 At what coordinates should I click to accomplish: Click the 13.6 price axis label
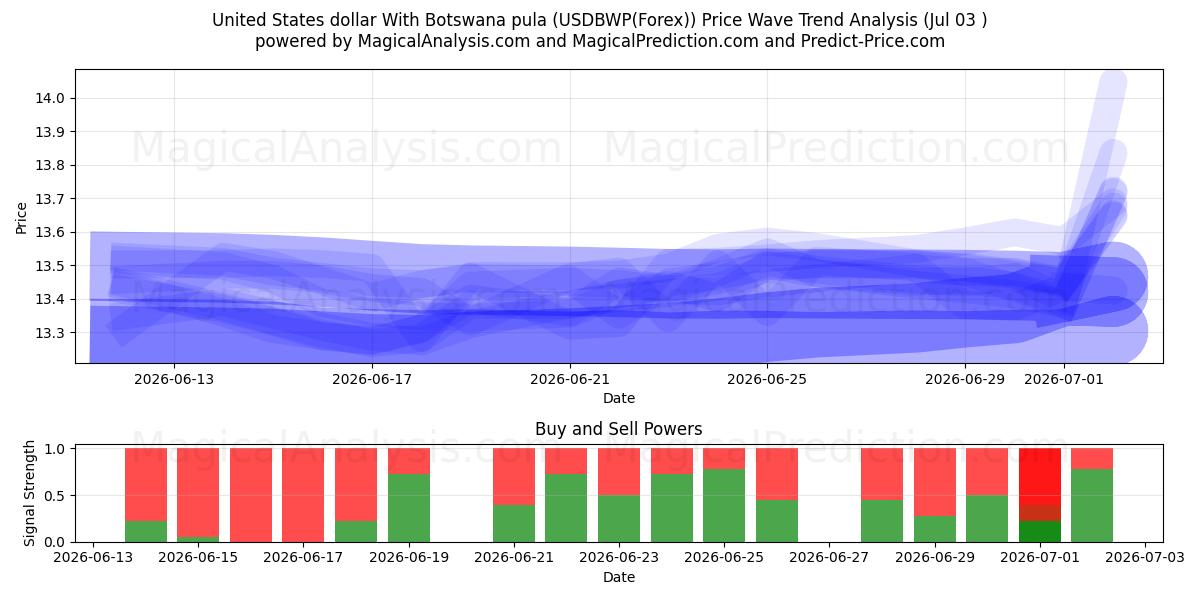50,232
